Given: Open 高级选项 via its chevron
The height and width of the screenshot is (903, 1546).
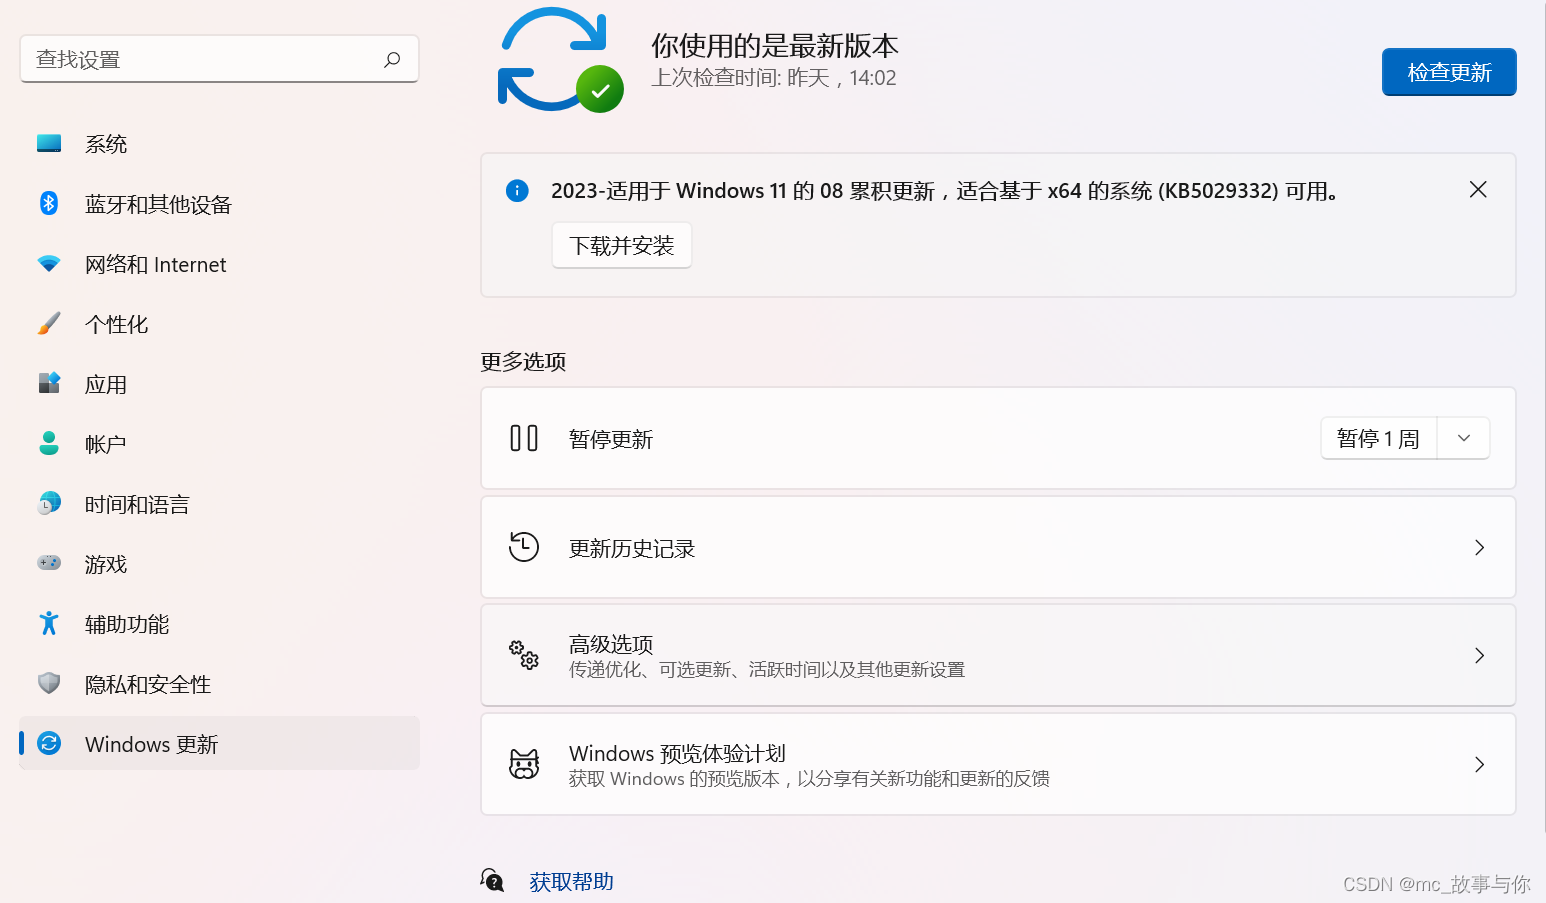Looking at the screenshot, I should (1480, 655).
